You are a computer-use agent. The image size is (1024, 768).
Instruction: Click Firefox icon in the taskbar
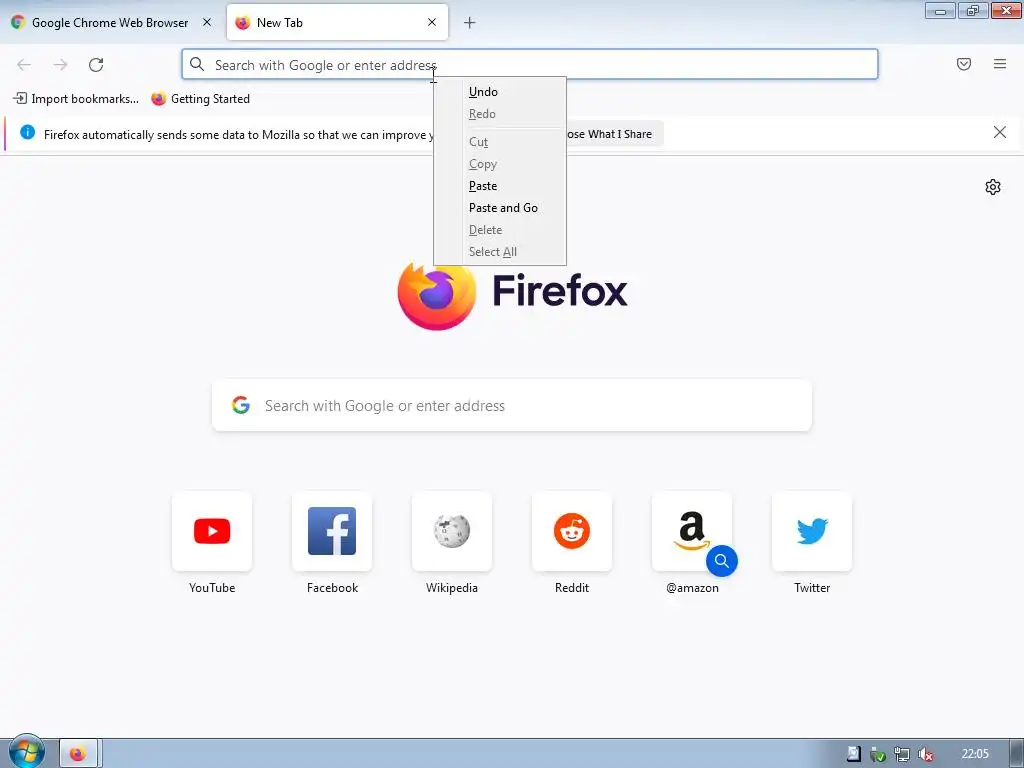coord(78,754)
